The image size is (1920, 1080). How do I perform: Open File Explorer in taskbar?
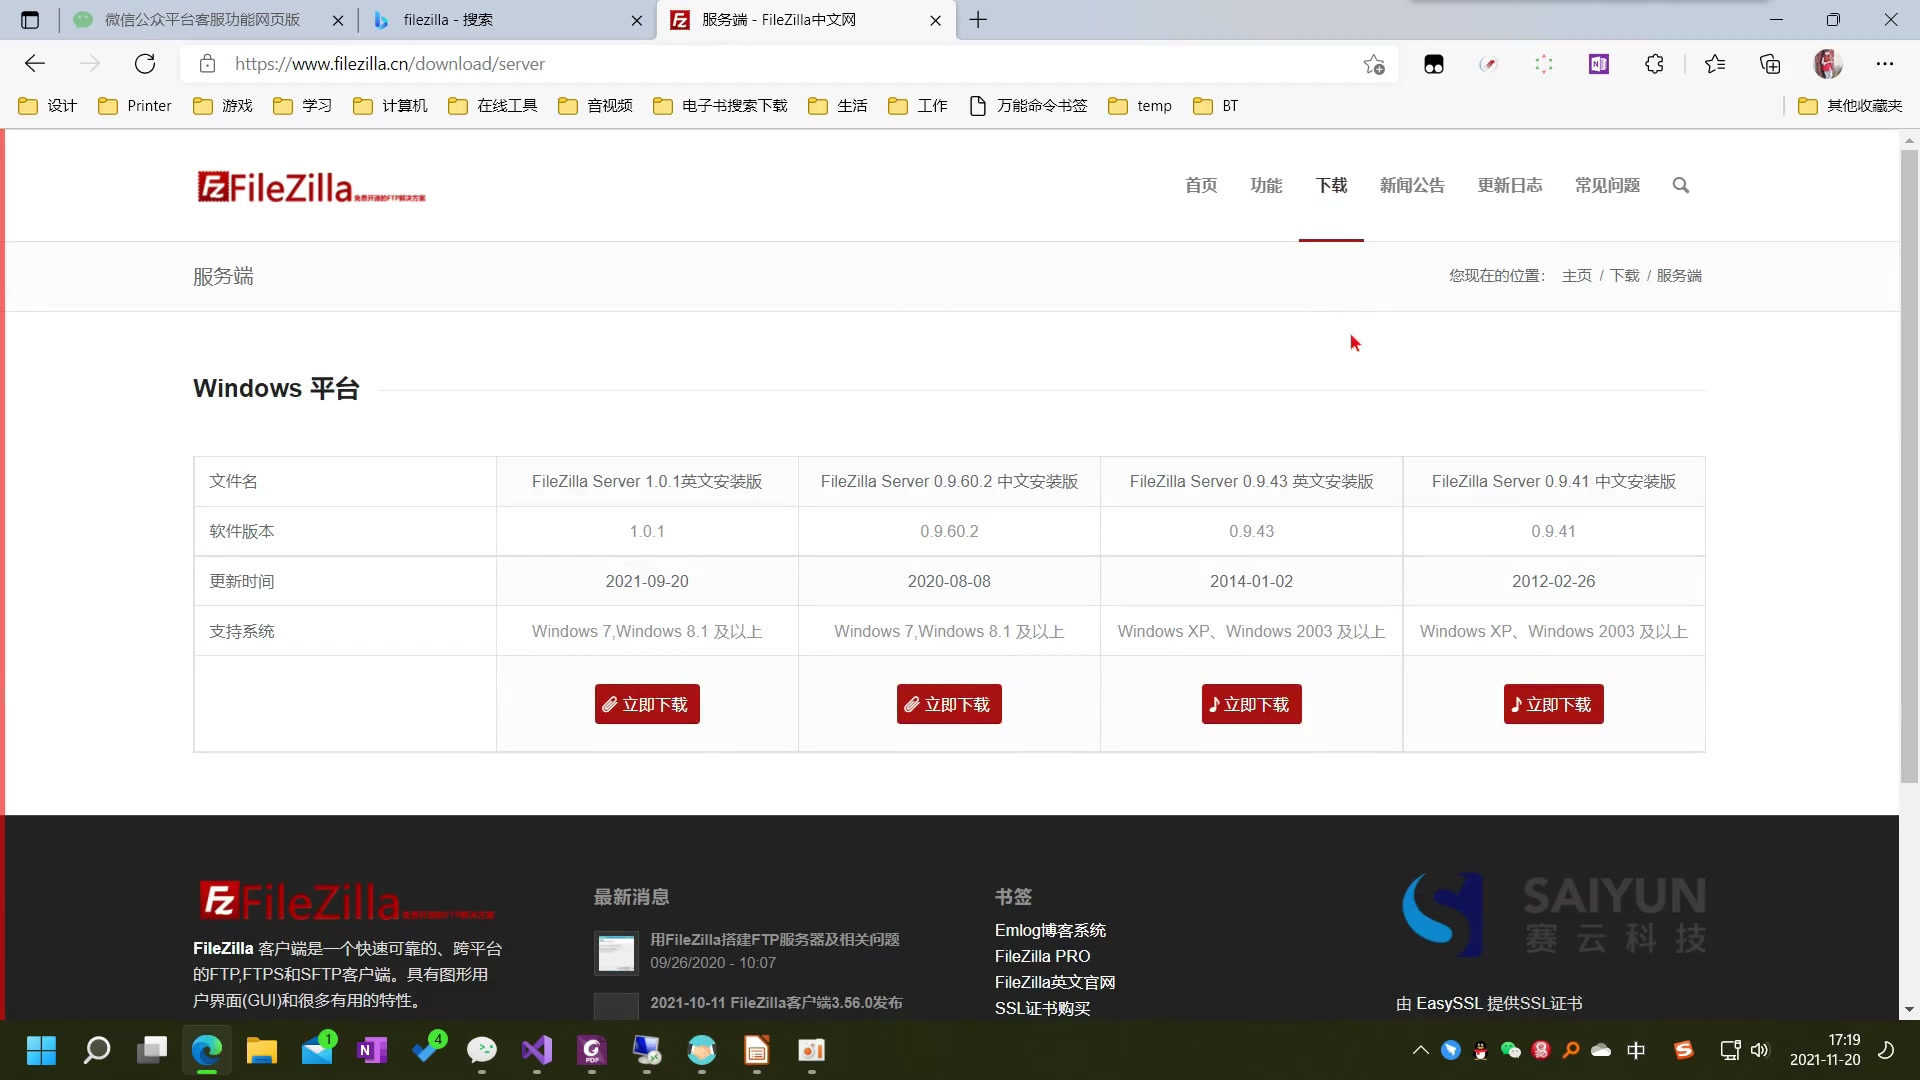click(262, 1050)
